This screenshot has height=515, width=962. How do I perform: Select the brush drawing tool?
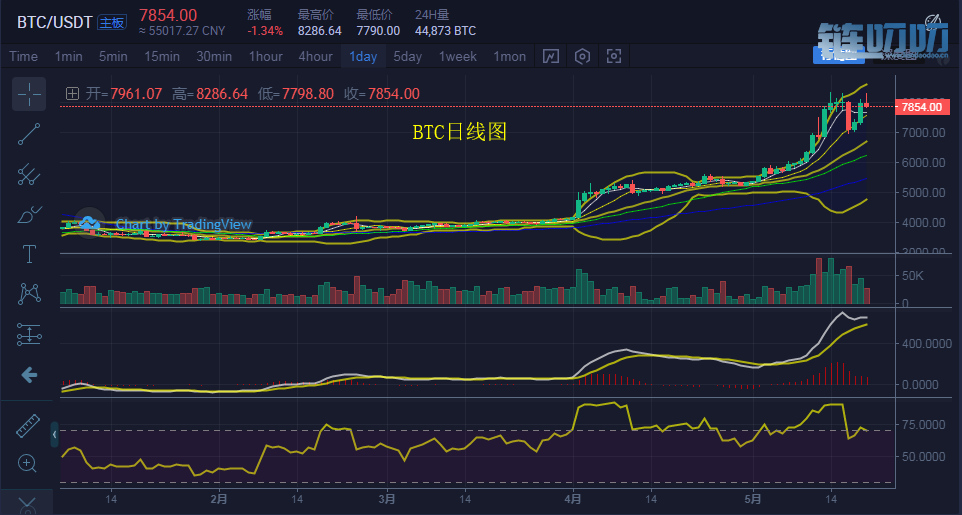[29, 214]
